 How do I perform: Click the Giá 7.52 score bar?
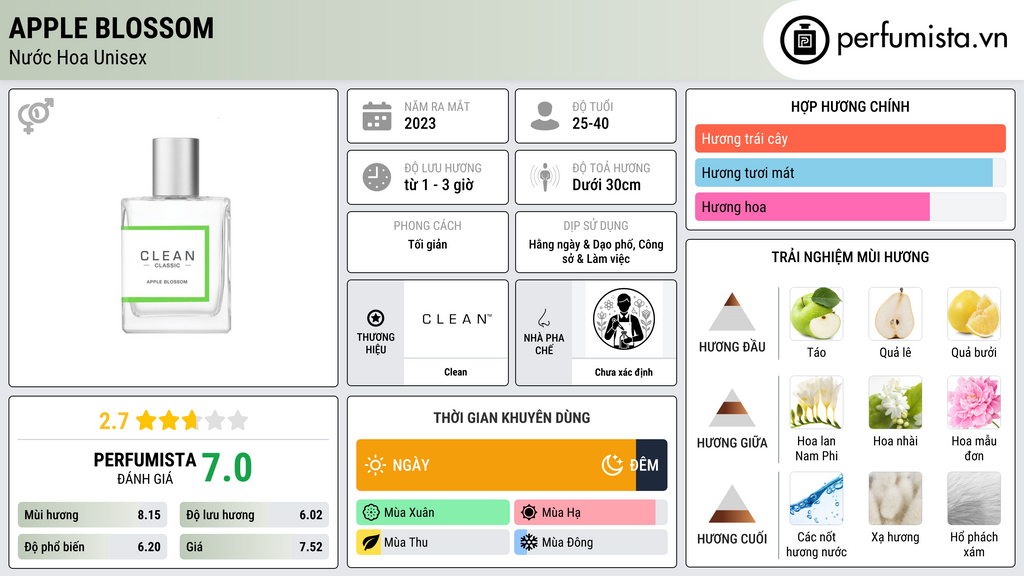pyautogui.click(x=254, y=547)
